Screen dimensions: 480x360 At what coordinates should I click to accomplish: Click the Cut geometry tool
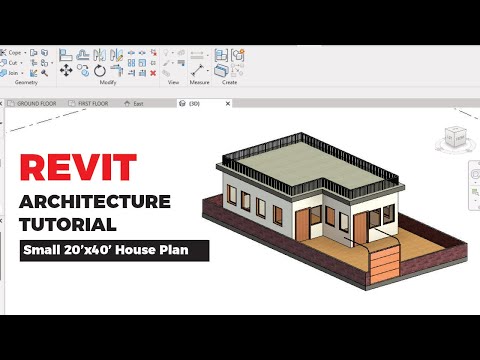pos(9,63)
